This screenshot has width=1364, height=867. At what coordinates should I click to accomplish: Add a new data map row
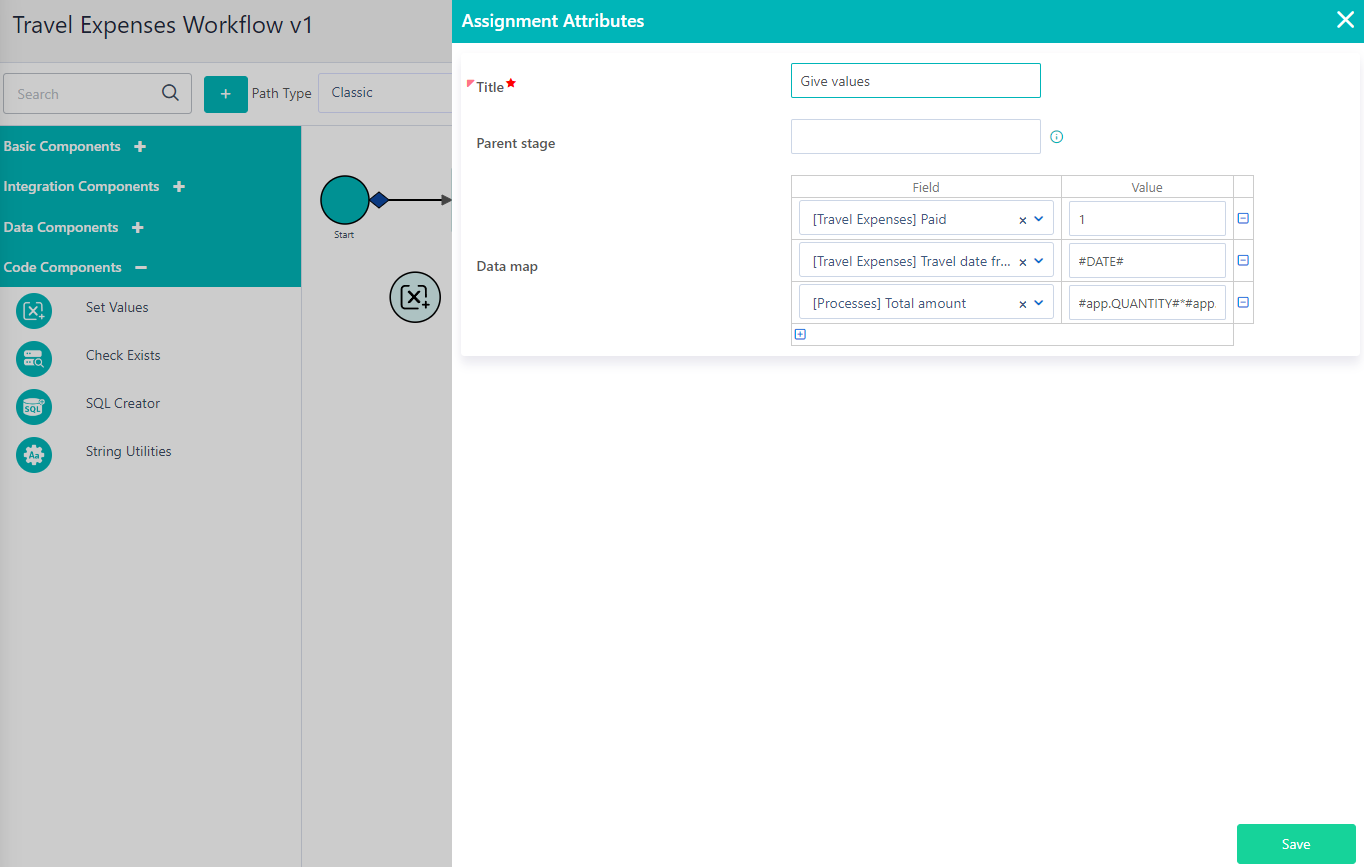[x=800, y=334]
